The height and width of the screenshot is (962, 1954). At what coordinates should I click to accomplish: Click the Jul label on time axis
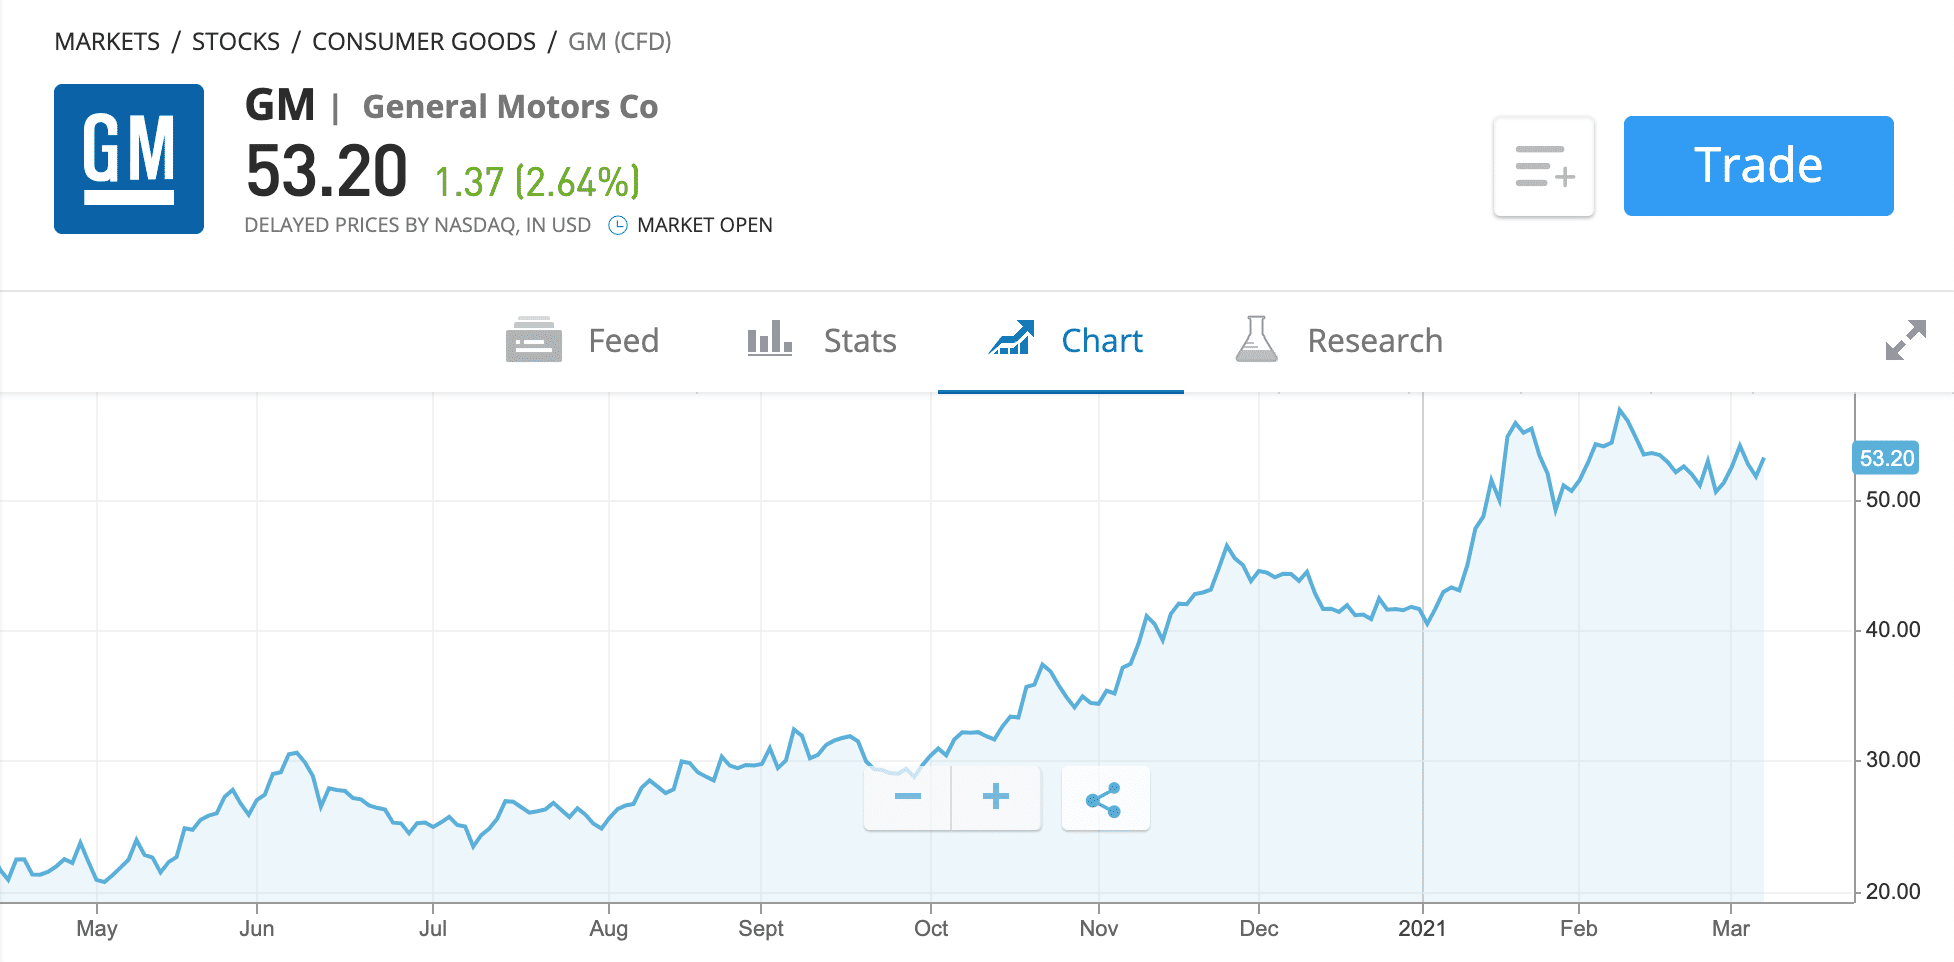point(433,929)
